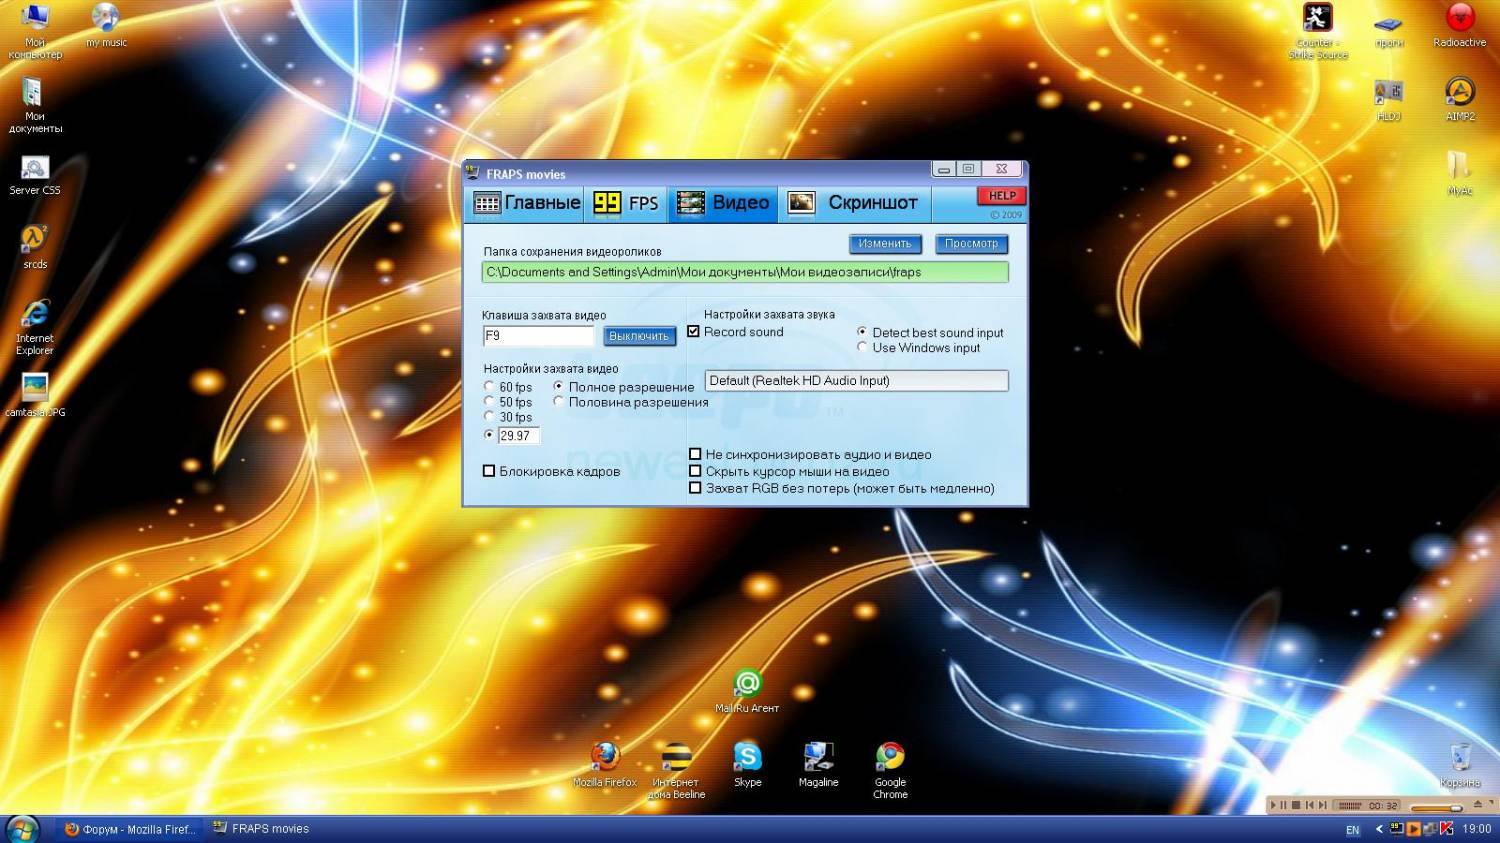This screenshot has height=843, width=1500.
Task: Open the Mail.Ru Agent icon
Action: tap(747, 684)
